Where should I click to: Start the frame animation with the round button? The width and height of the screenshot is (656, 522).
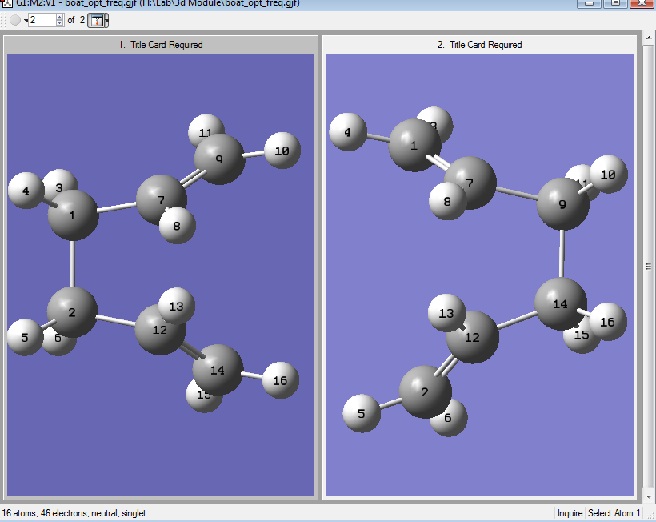[x=15, y=20]
